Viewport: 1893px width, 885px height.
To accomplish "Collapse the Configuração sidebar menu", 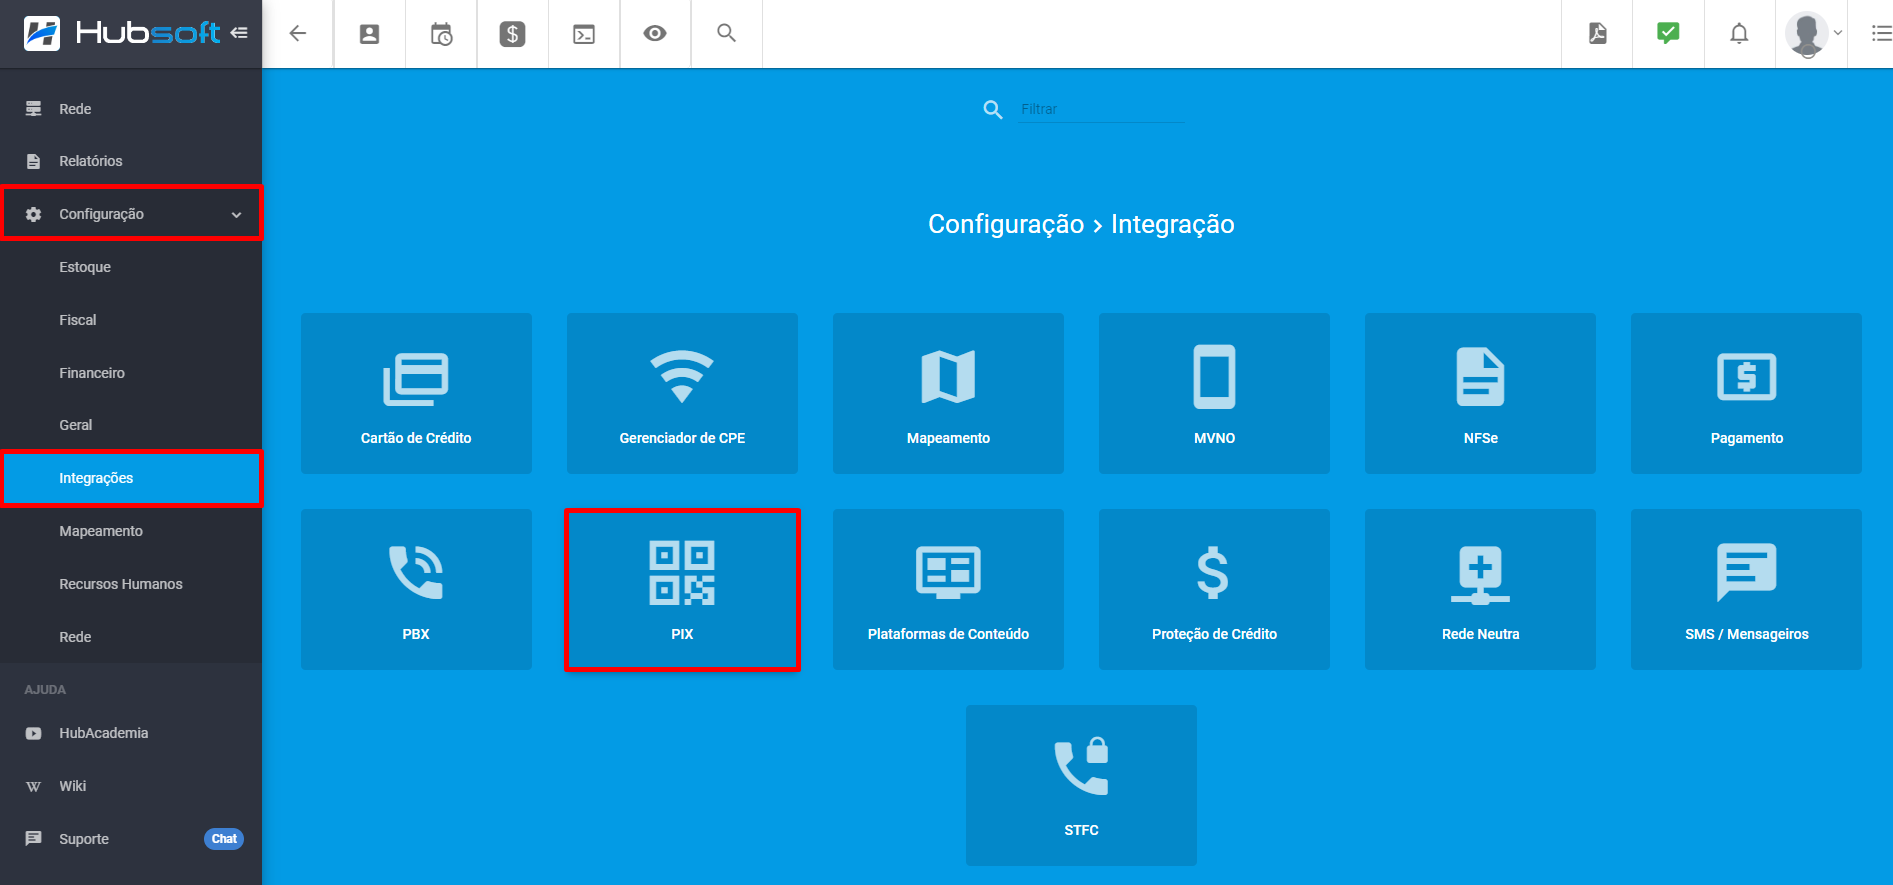I will [131, 214].
